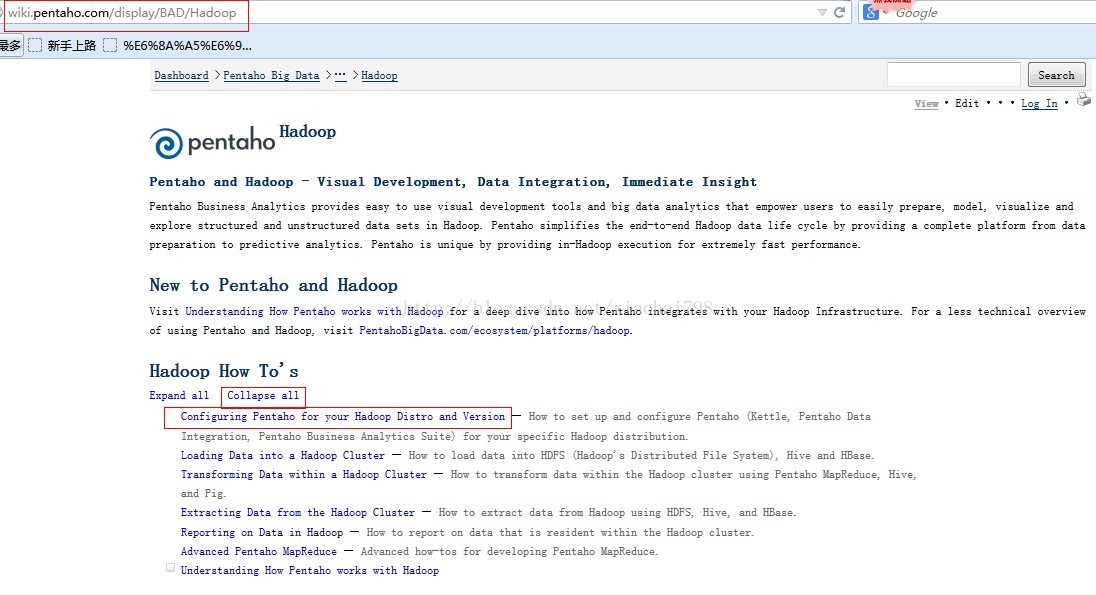Open Transforming Data within a Hadoop Cluster
Screen dimensions: 1096x595
click(303, 474)
